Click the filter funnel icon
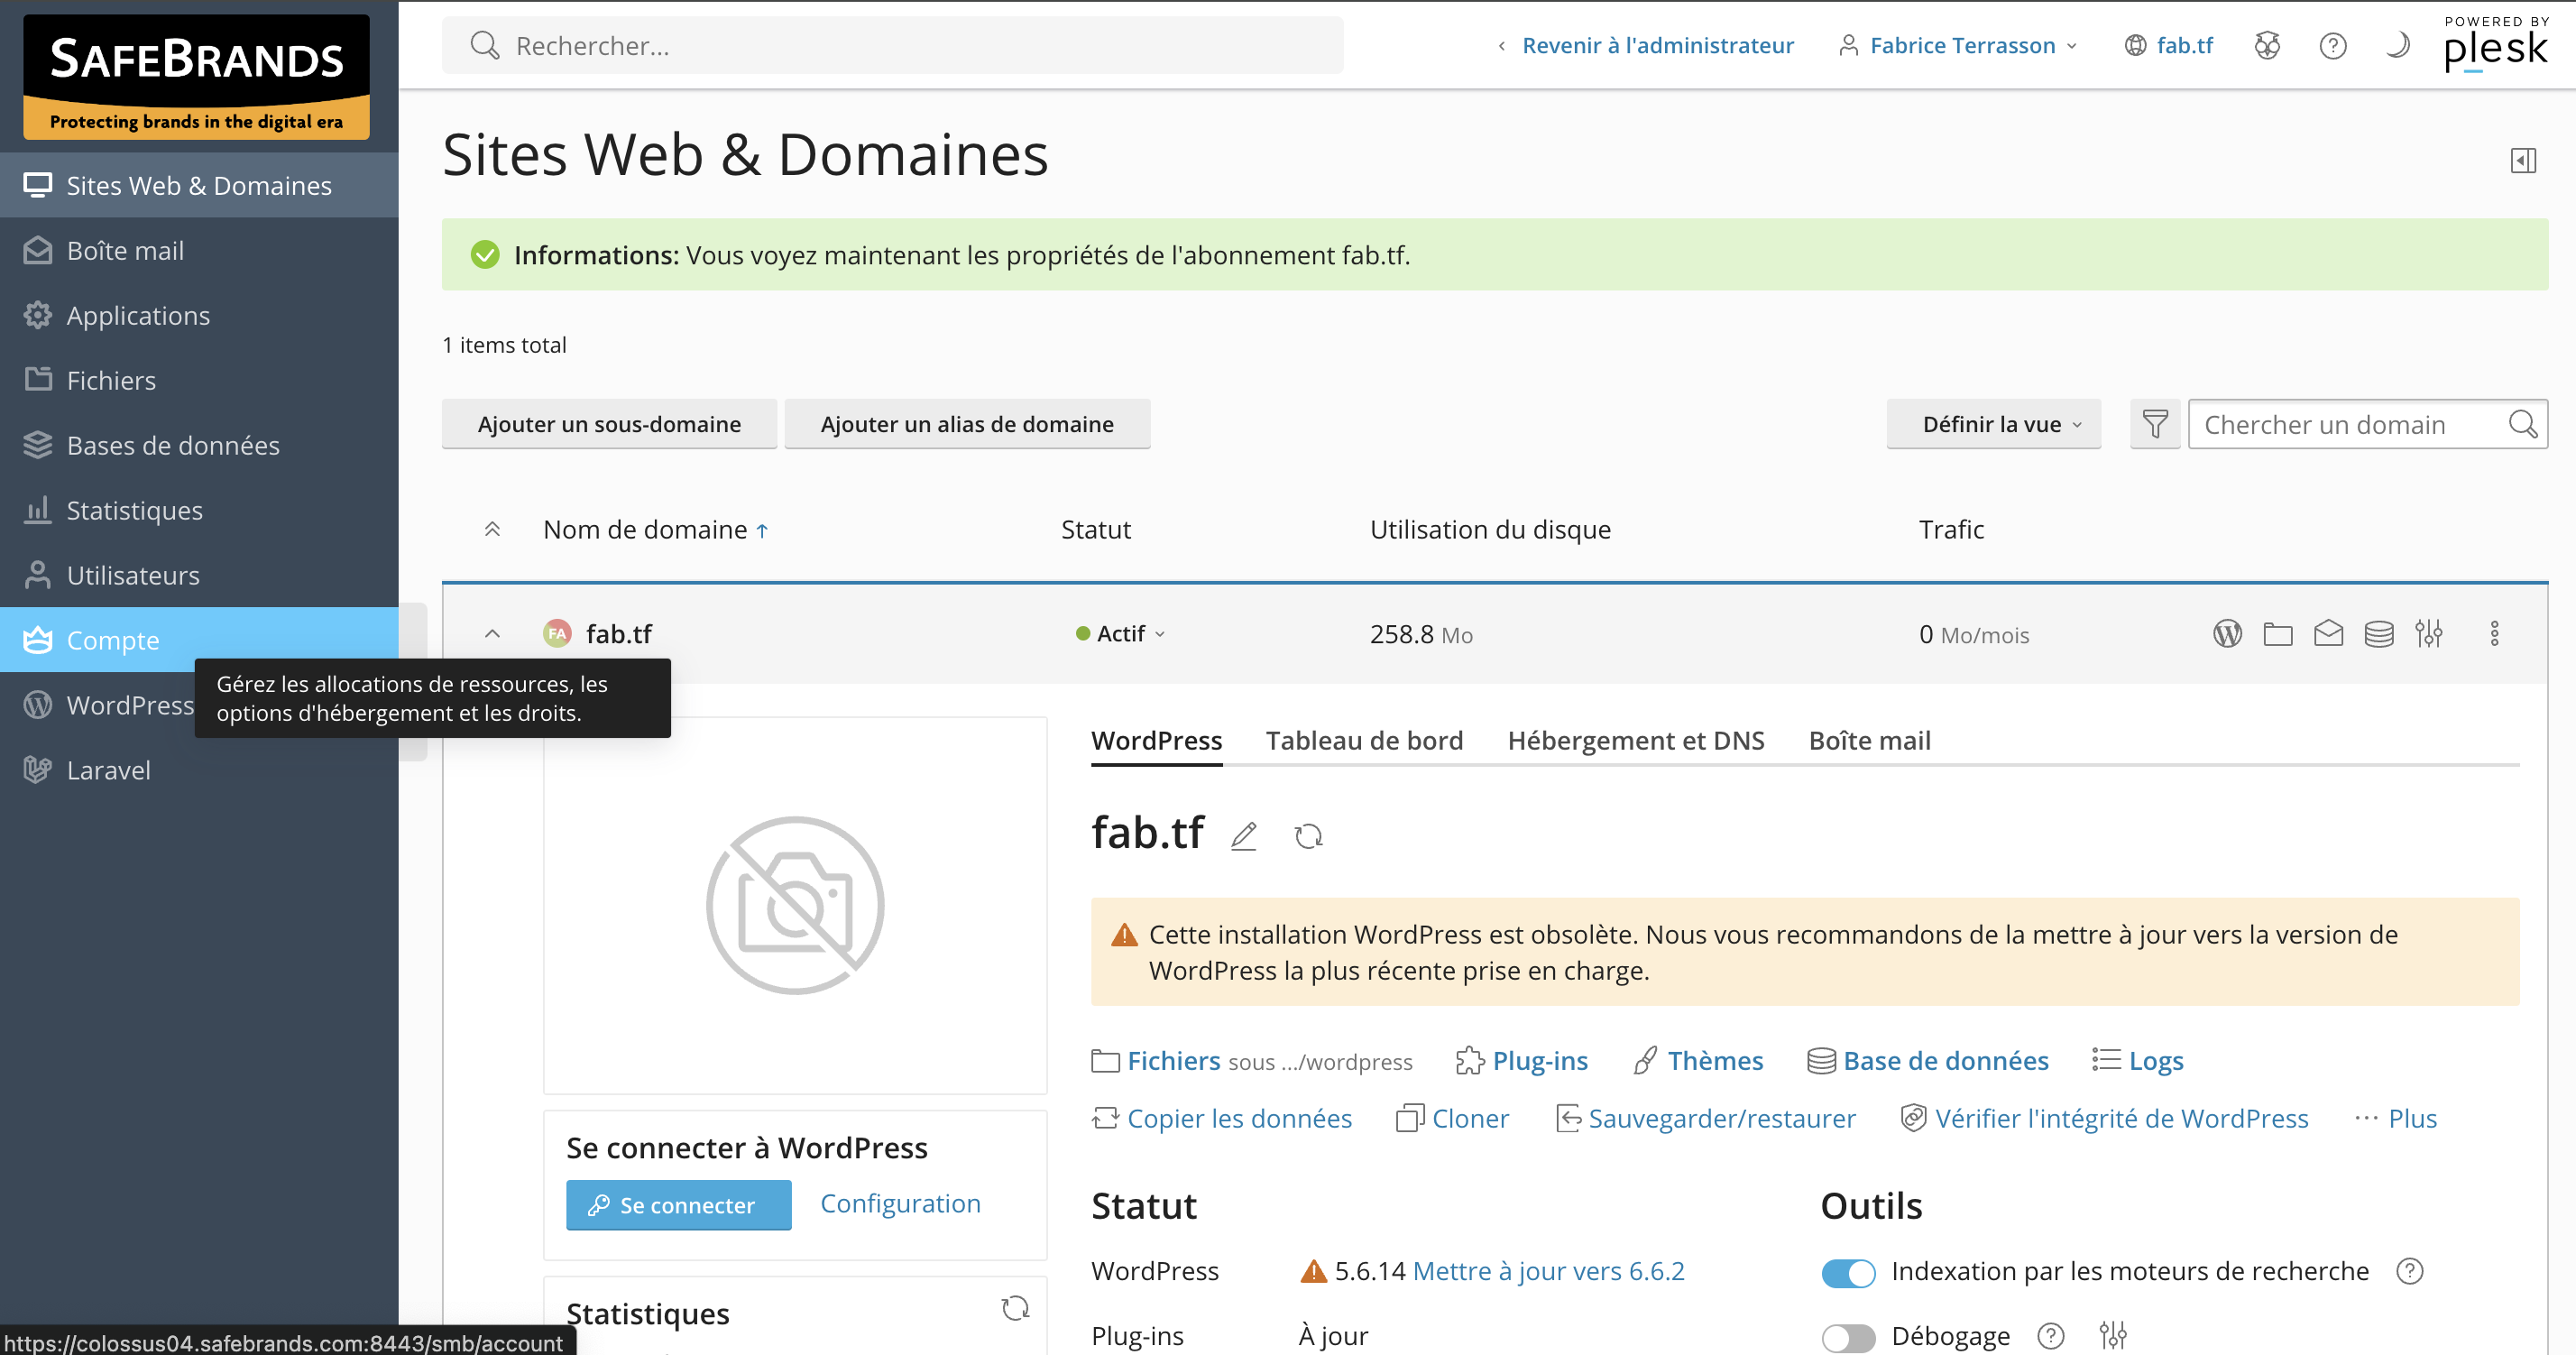 point(2155,424)
